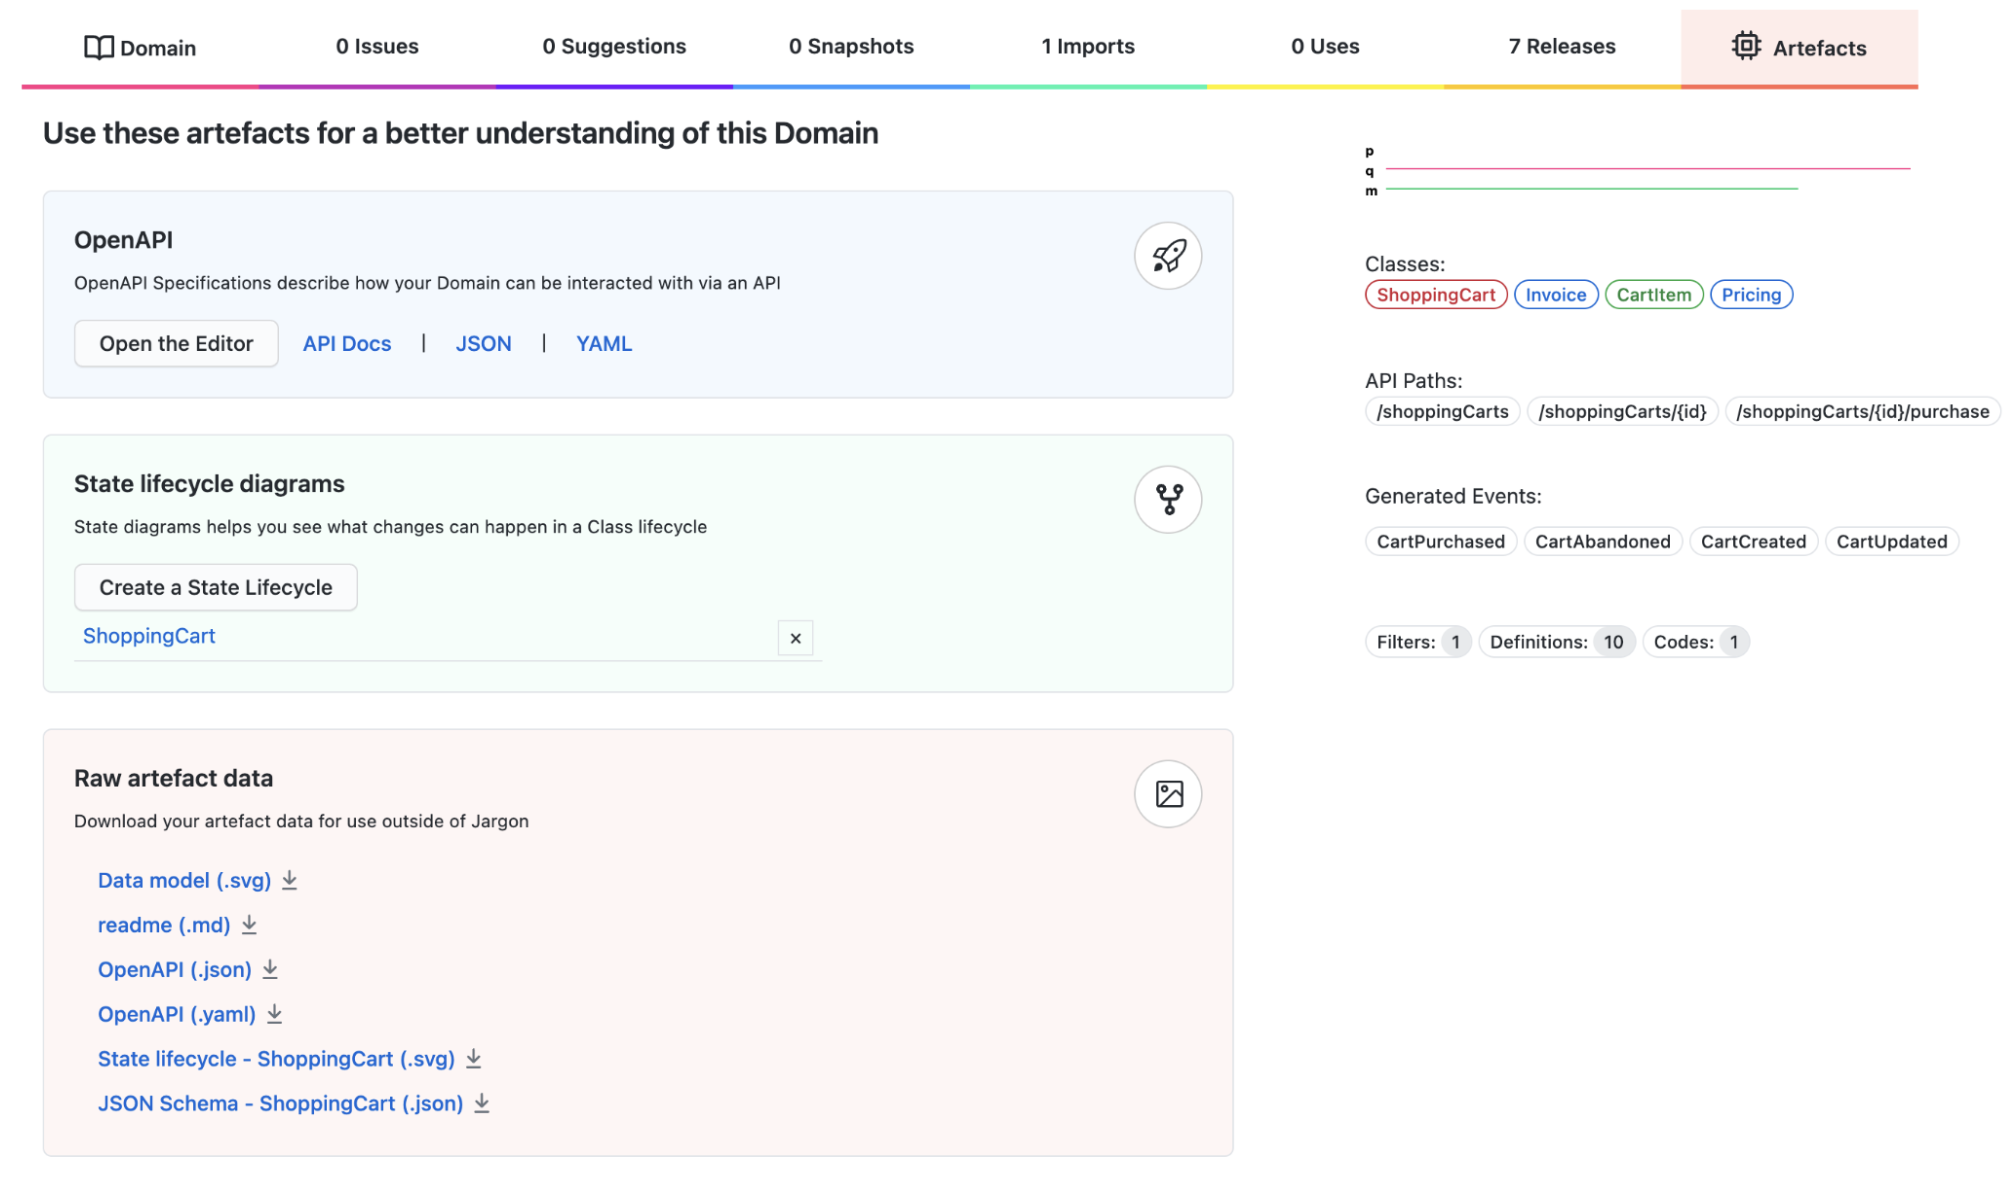Open the ShoppingCart state lifecycle link
2012x1178 pixels.
coord(148,635)
